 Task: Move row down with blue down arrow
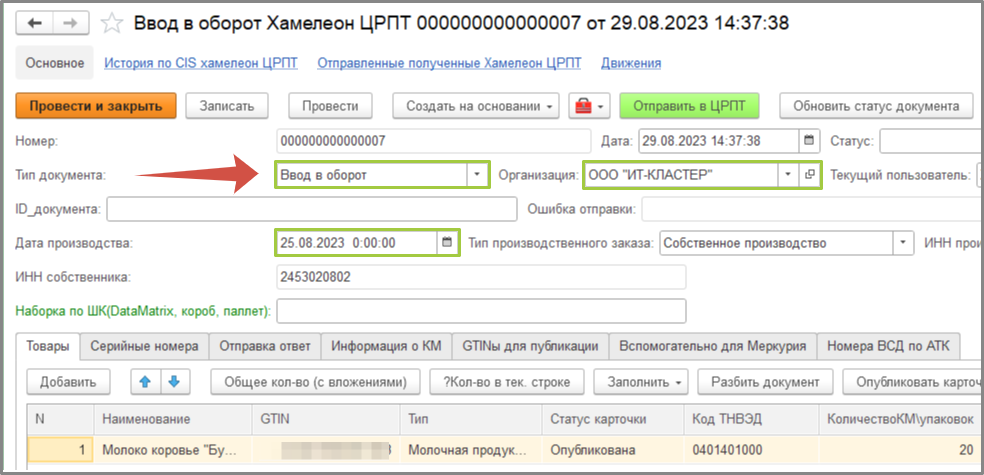pos(174,381)
